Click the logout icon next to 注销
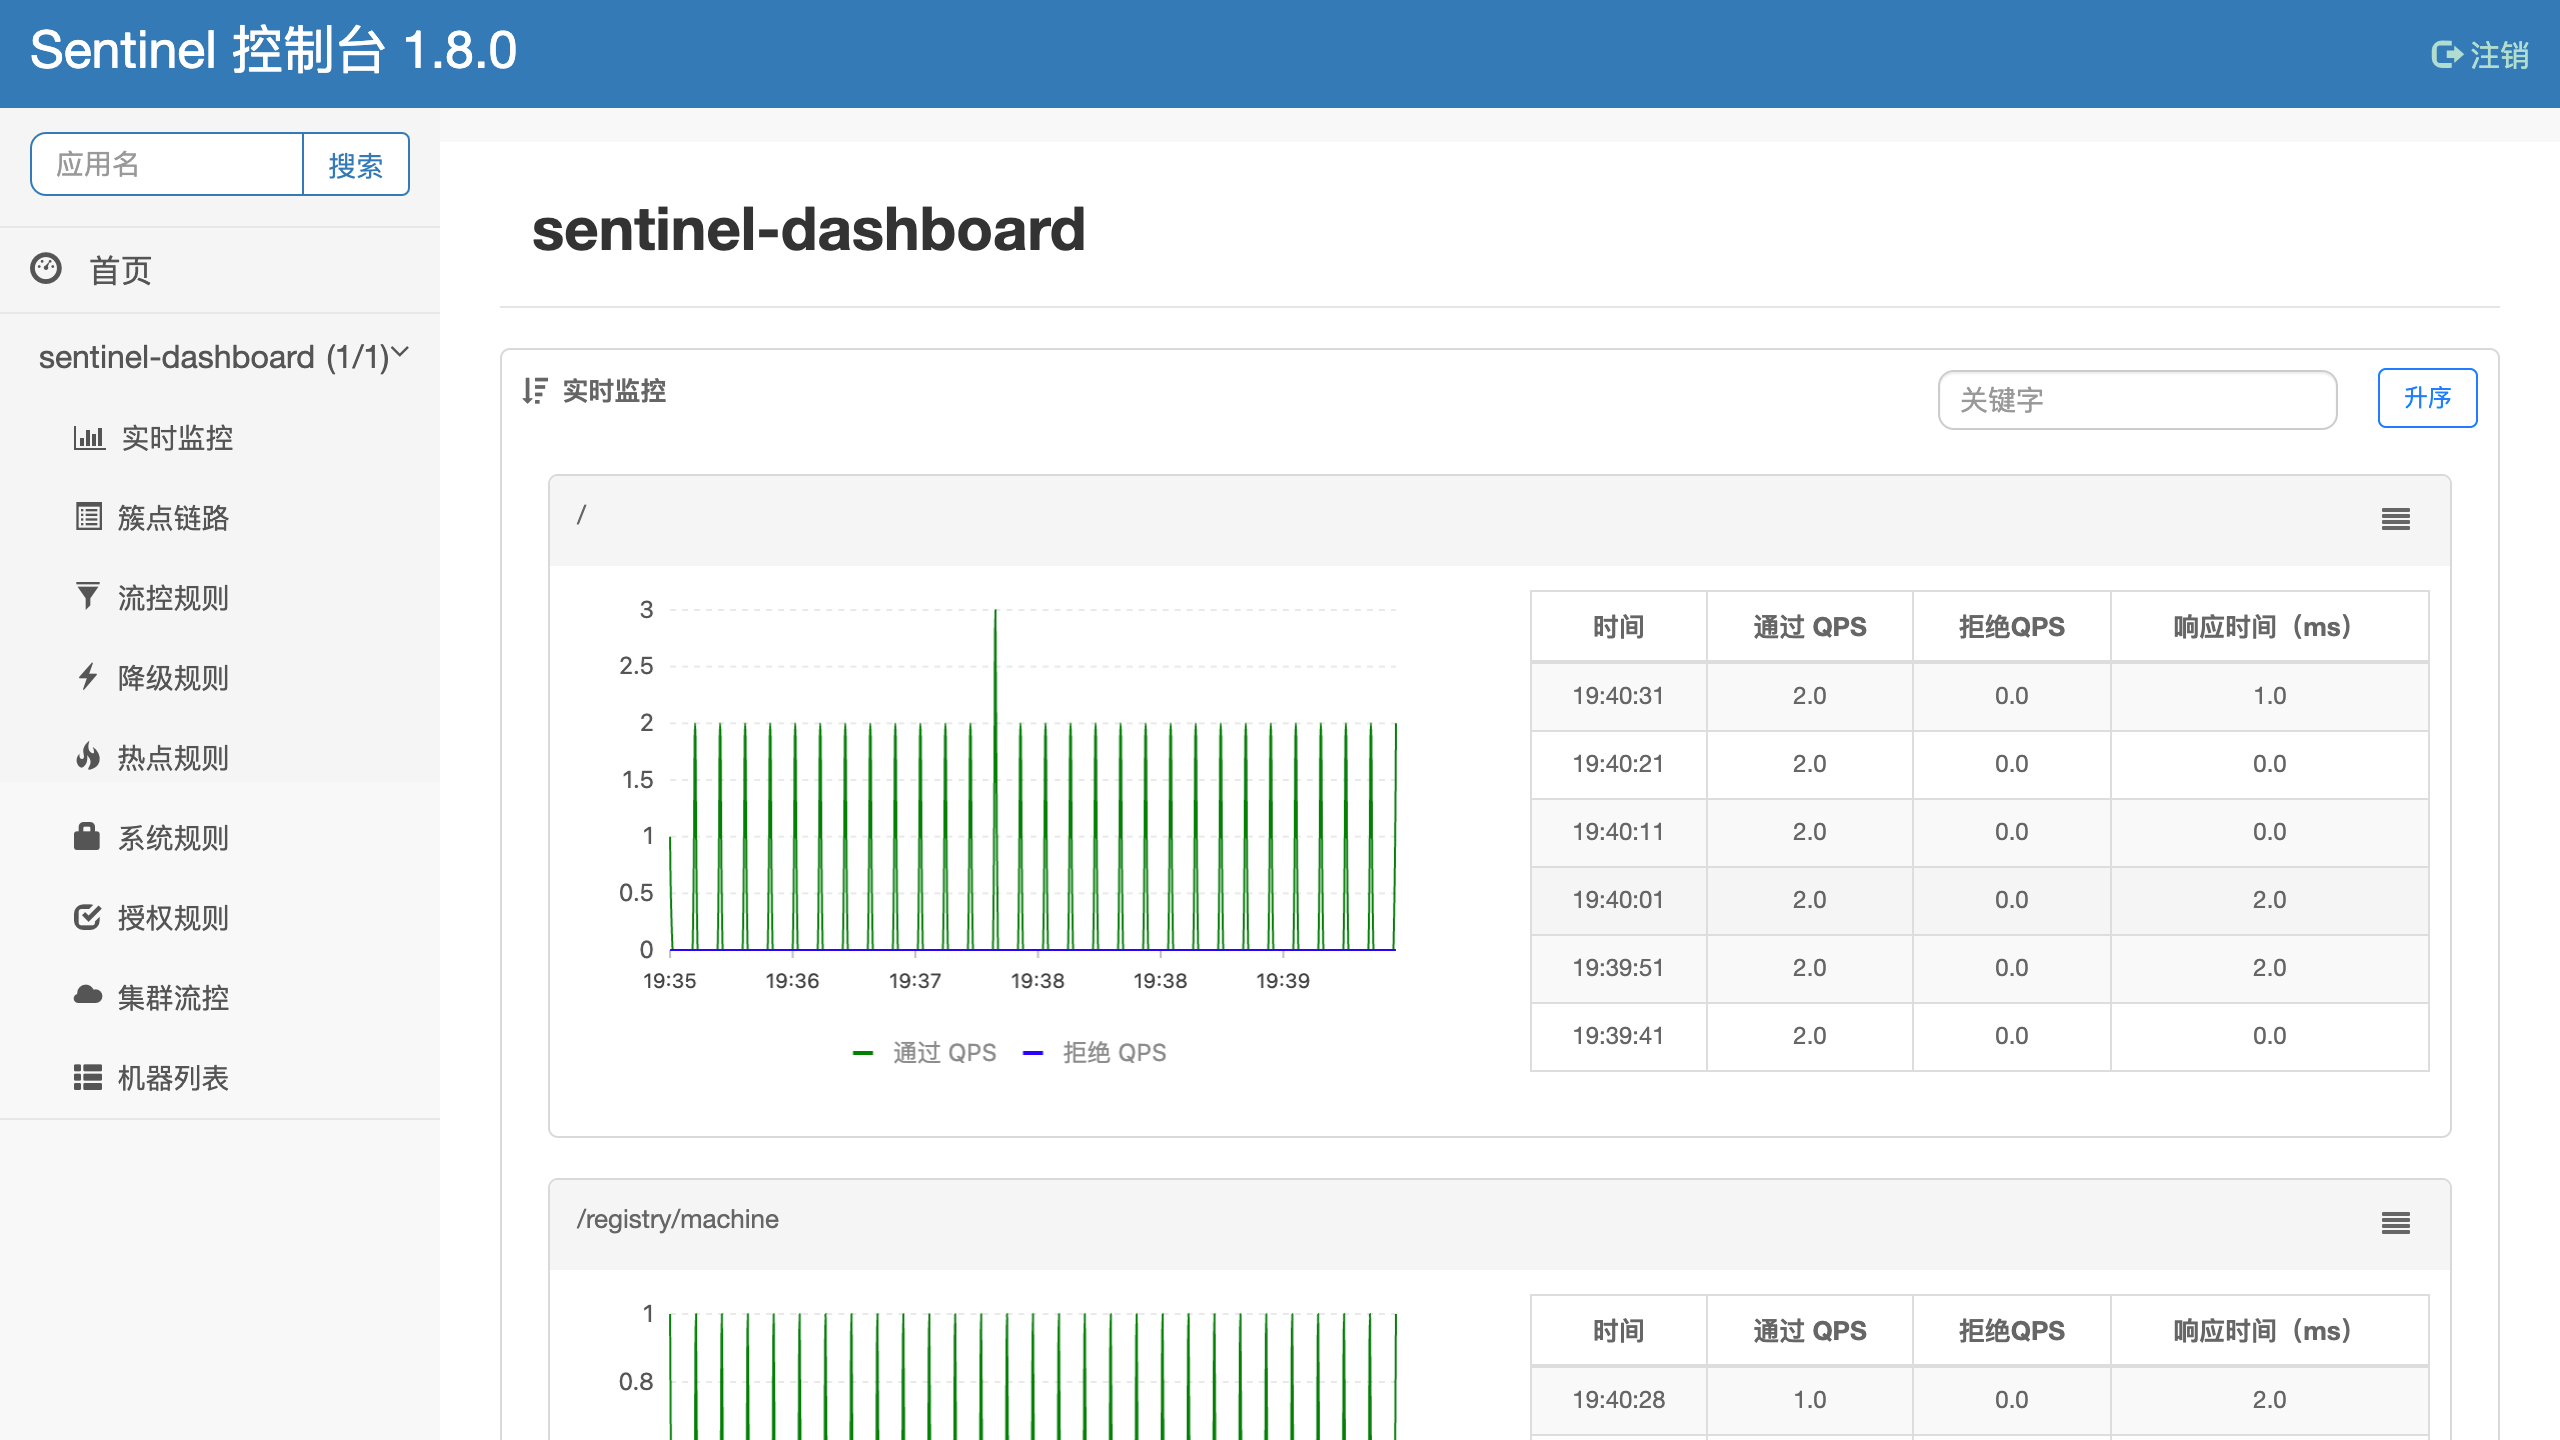2560x1440 pixels. click(x=2446, y=54)
